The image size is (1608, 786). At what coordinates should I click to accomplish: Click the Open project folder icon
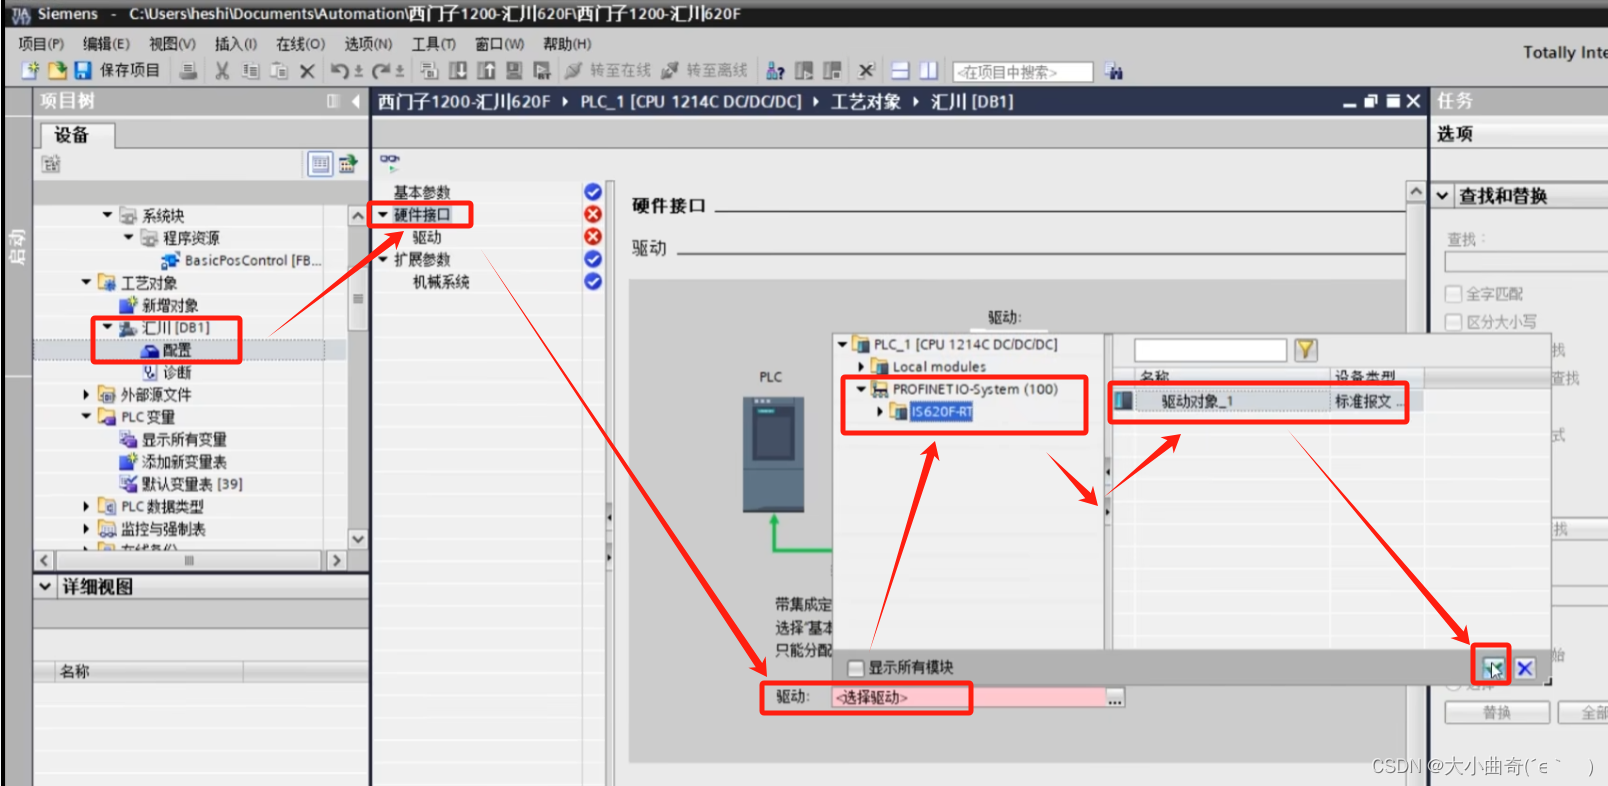click(x=57, y=70)
